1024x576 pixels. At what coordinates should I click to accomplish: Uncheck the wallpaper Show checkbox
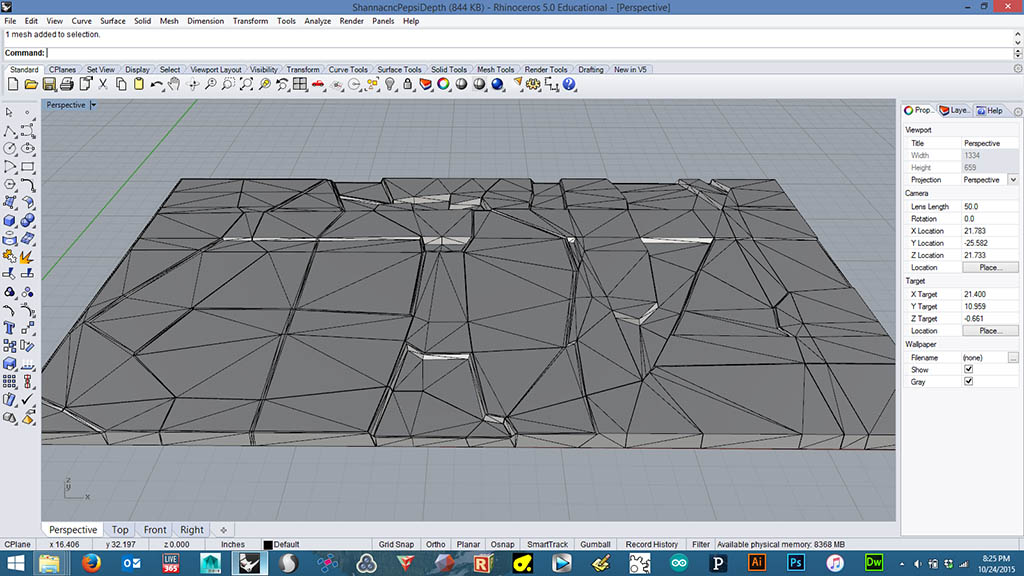[x=968, y=369]
